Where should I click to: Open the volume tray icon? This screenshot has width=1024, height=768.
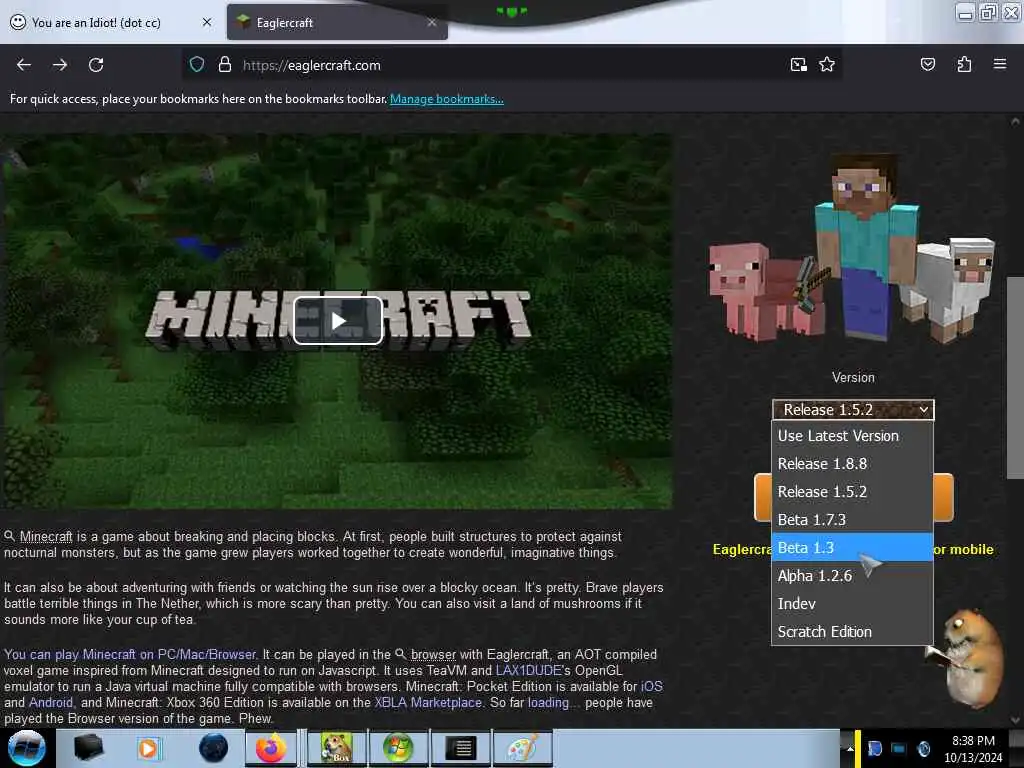[x=923, y=748]
